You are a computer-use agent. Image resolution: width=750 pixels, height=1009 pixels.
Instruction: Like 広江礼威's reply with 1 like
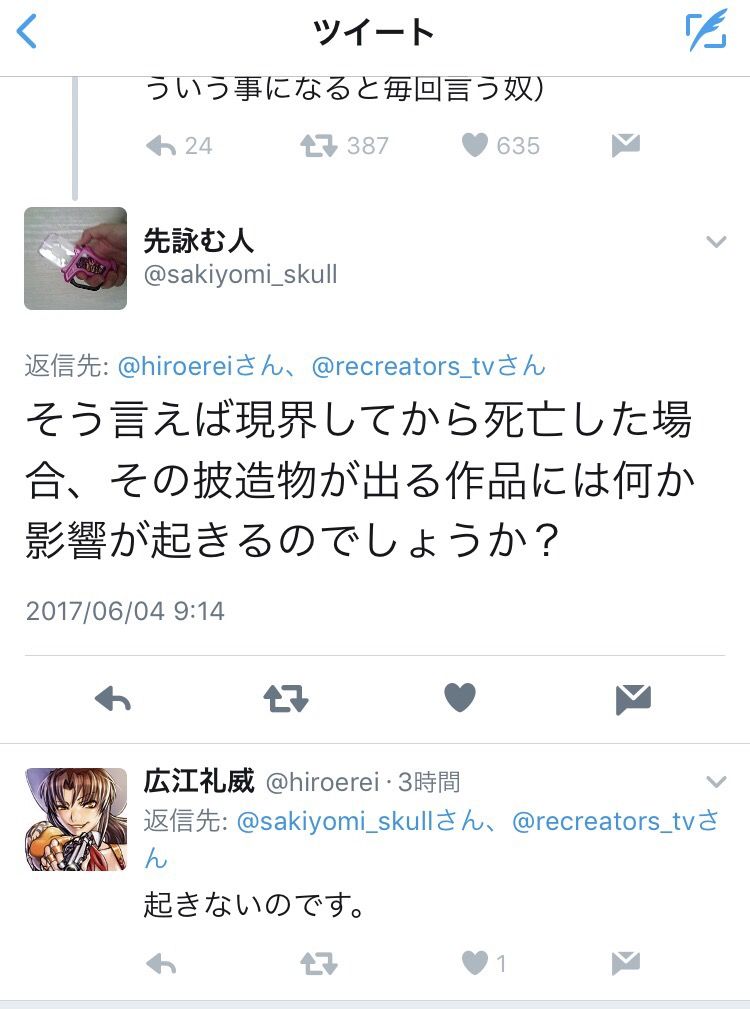point(475,963)
